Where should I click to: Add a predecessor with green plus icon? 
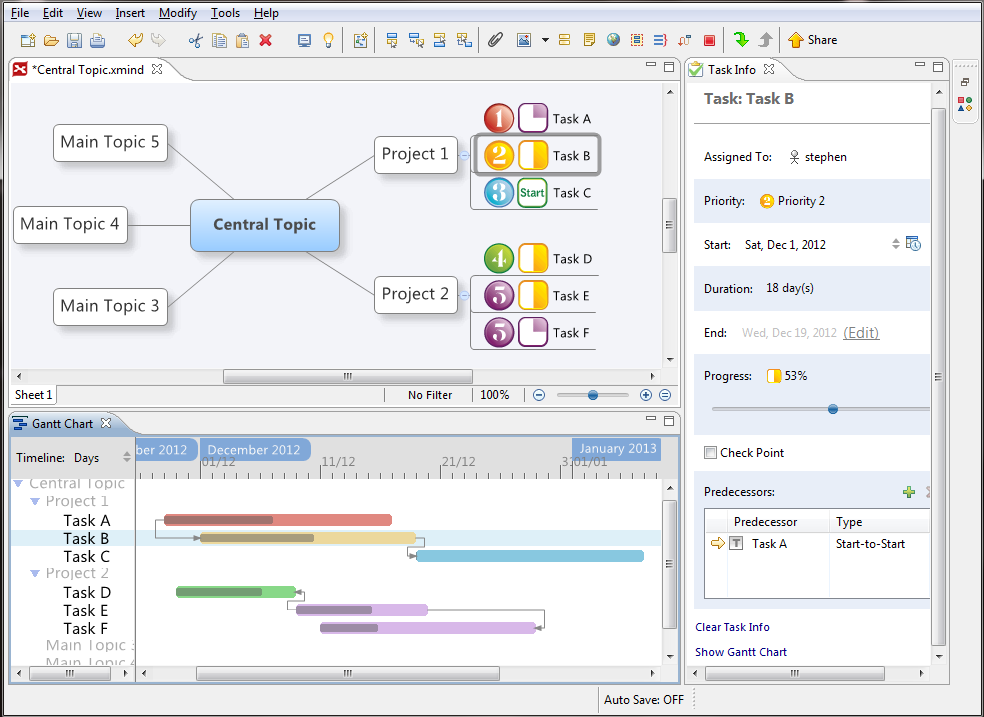tap(908, 492)
